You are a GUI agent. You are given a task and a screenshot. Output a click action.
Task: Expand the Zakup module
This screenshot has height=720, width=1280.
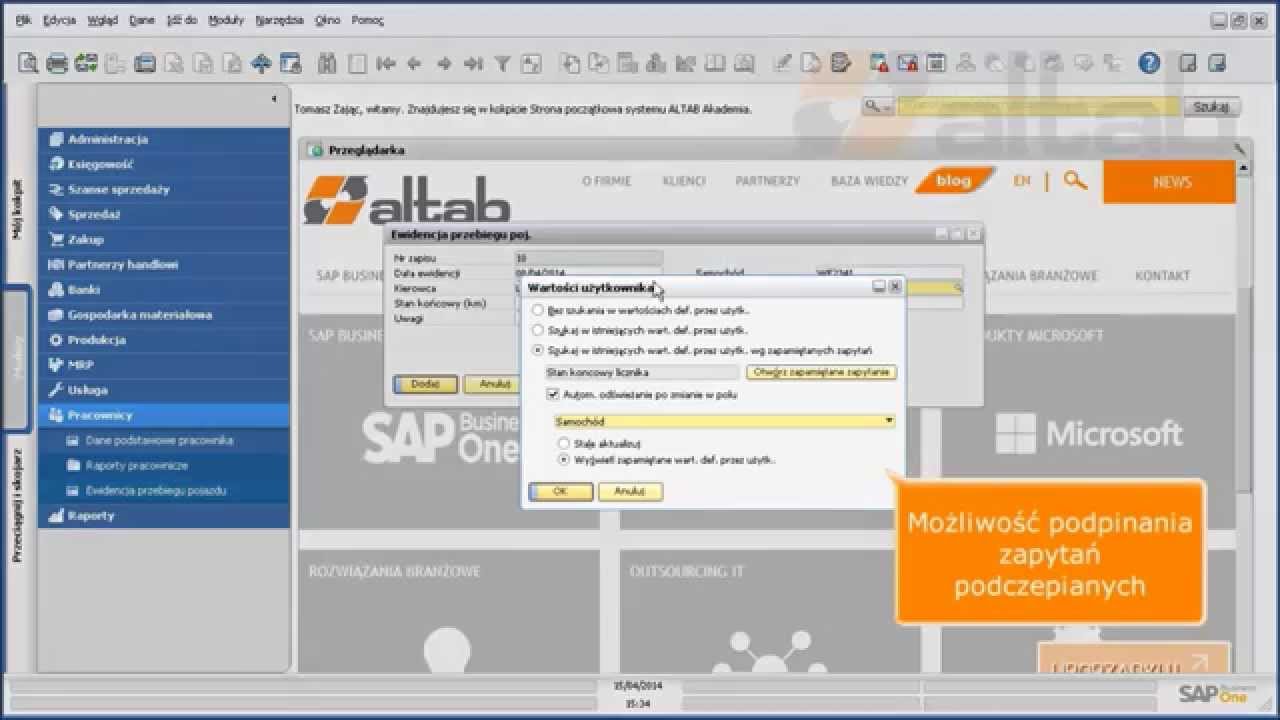(x=165, y=239)
